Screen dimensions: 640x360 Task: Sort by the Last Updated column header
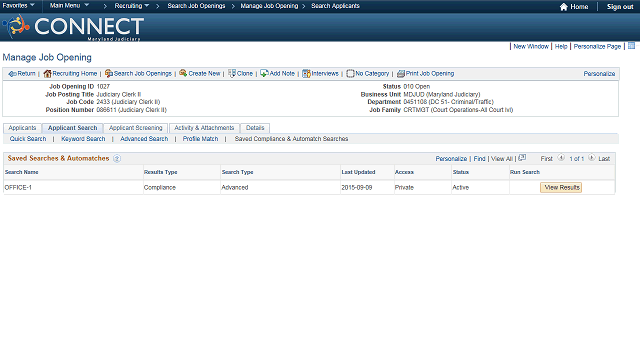358,172
